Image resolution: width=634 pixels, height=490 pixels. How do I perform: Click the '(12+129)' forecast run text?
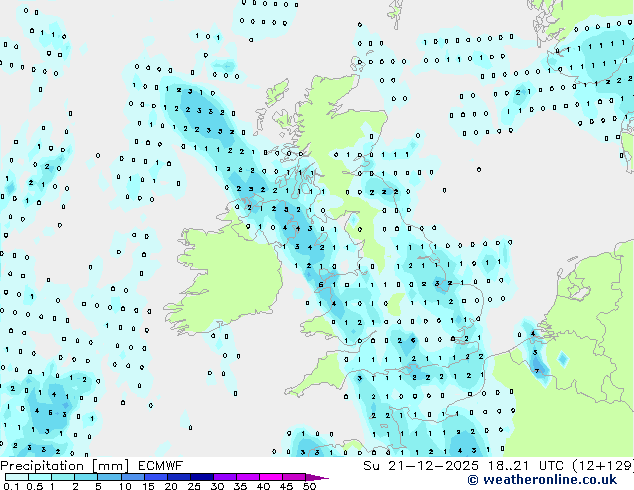603,466
